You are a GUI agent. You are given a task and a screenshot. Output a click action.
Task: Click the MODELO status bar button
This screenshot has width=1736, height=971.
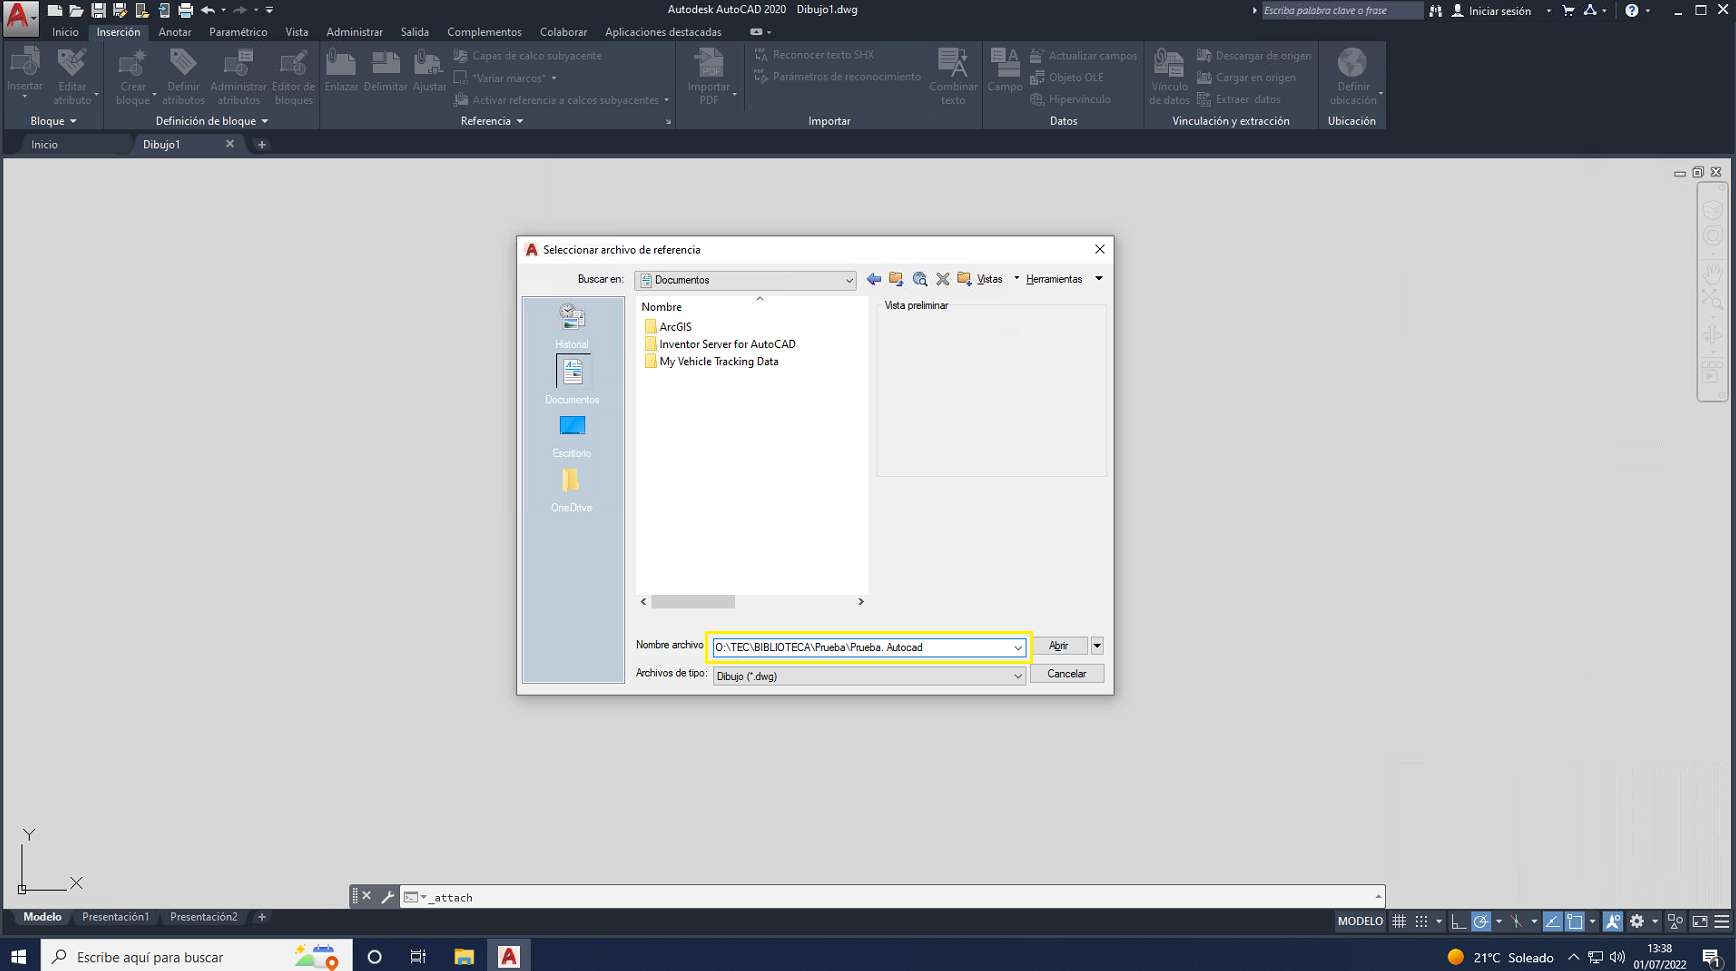(x=1360, y=921)
